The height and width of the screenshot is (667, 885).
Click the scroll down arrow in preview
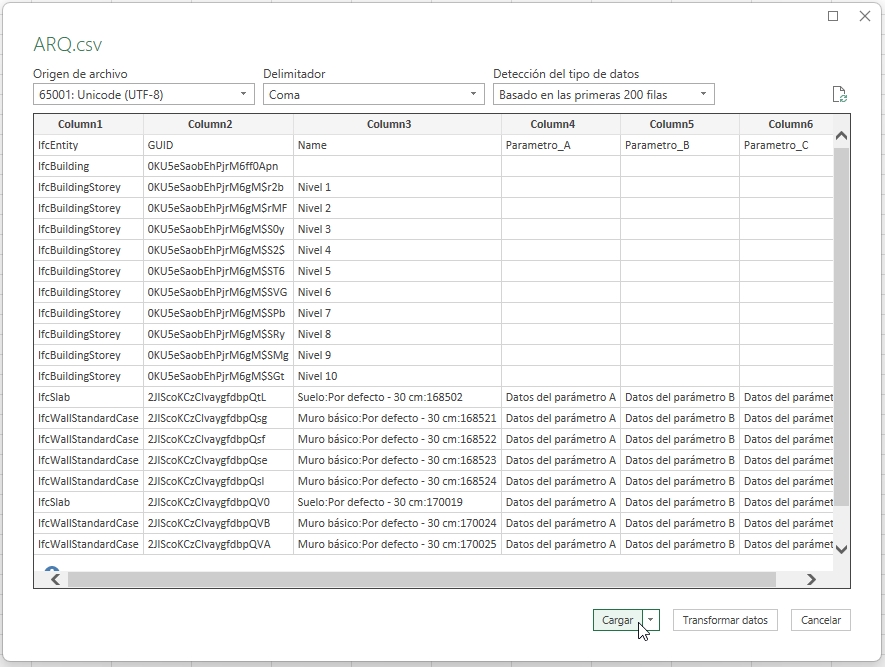click(x=841, y=548)
